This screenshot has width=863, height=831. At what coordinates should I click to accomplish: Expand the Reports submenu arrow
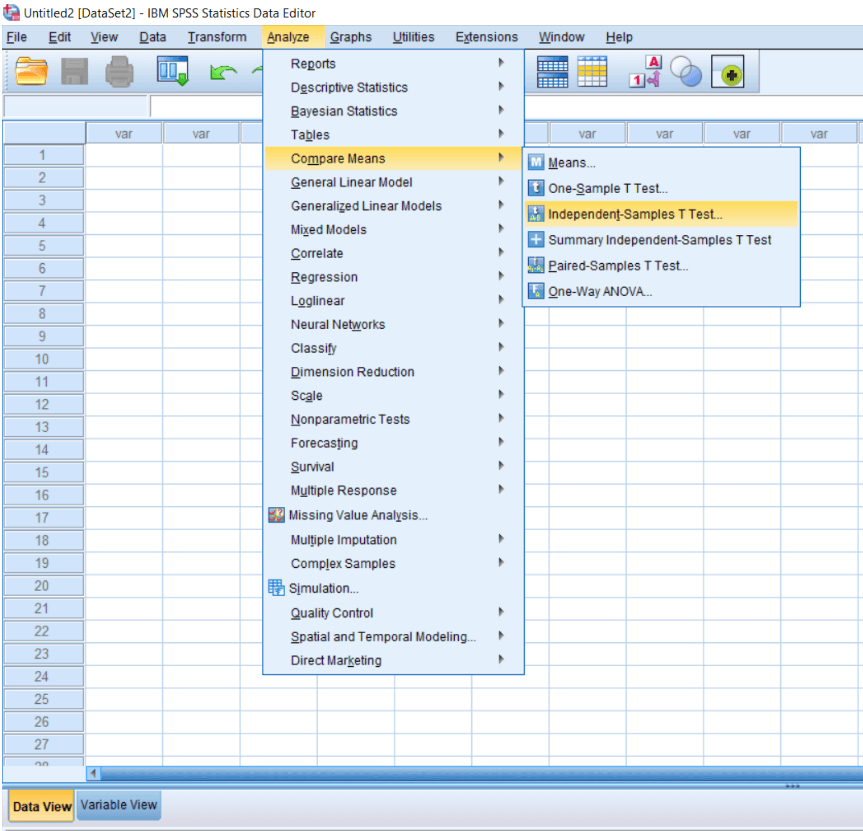(x=501, y=63)
